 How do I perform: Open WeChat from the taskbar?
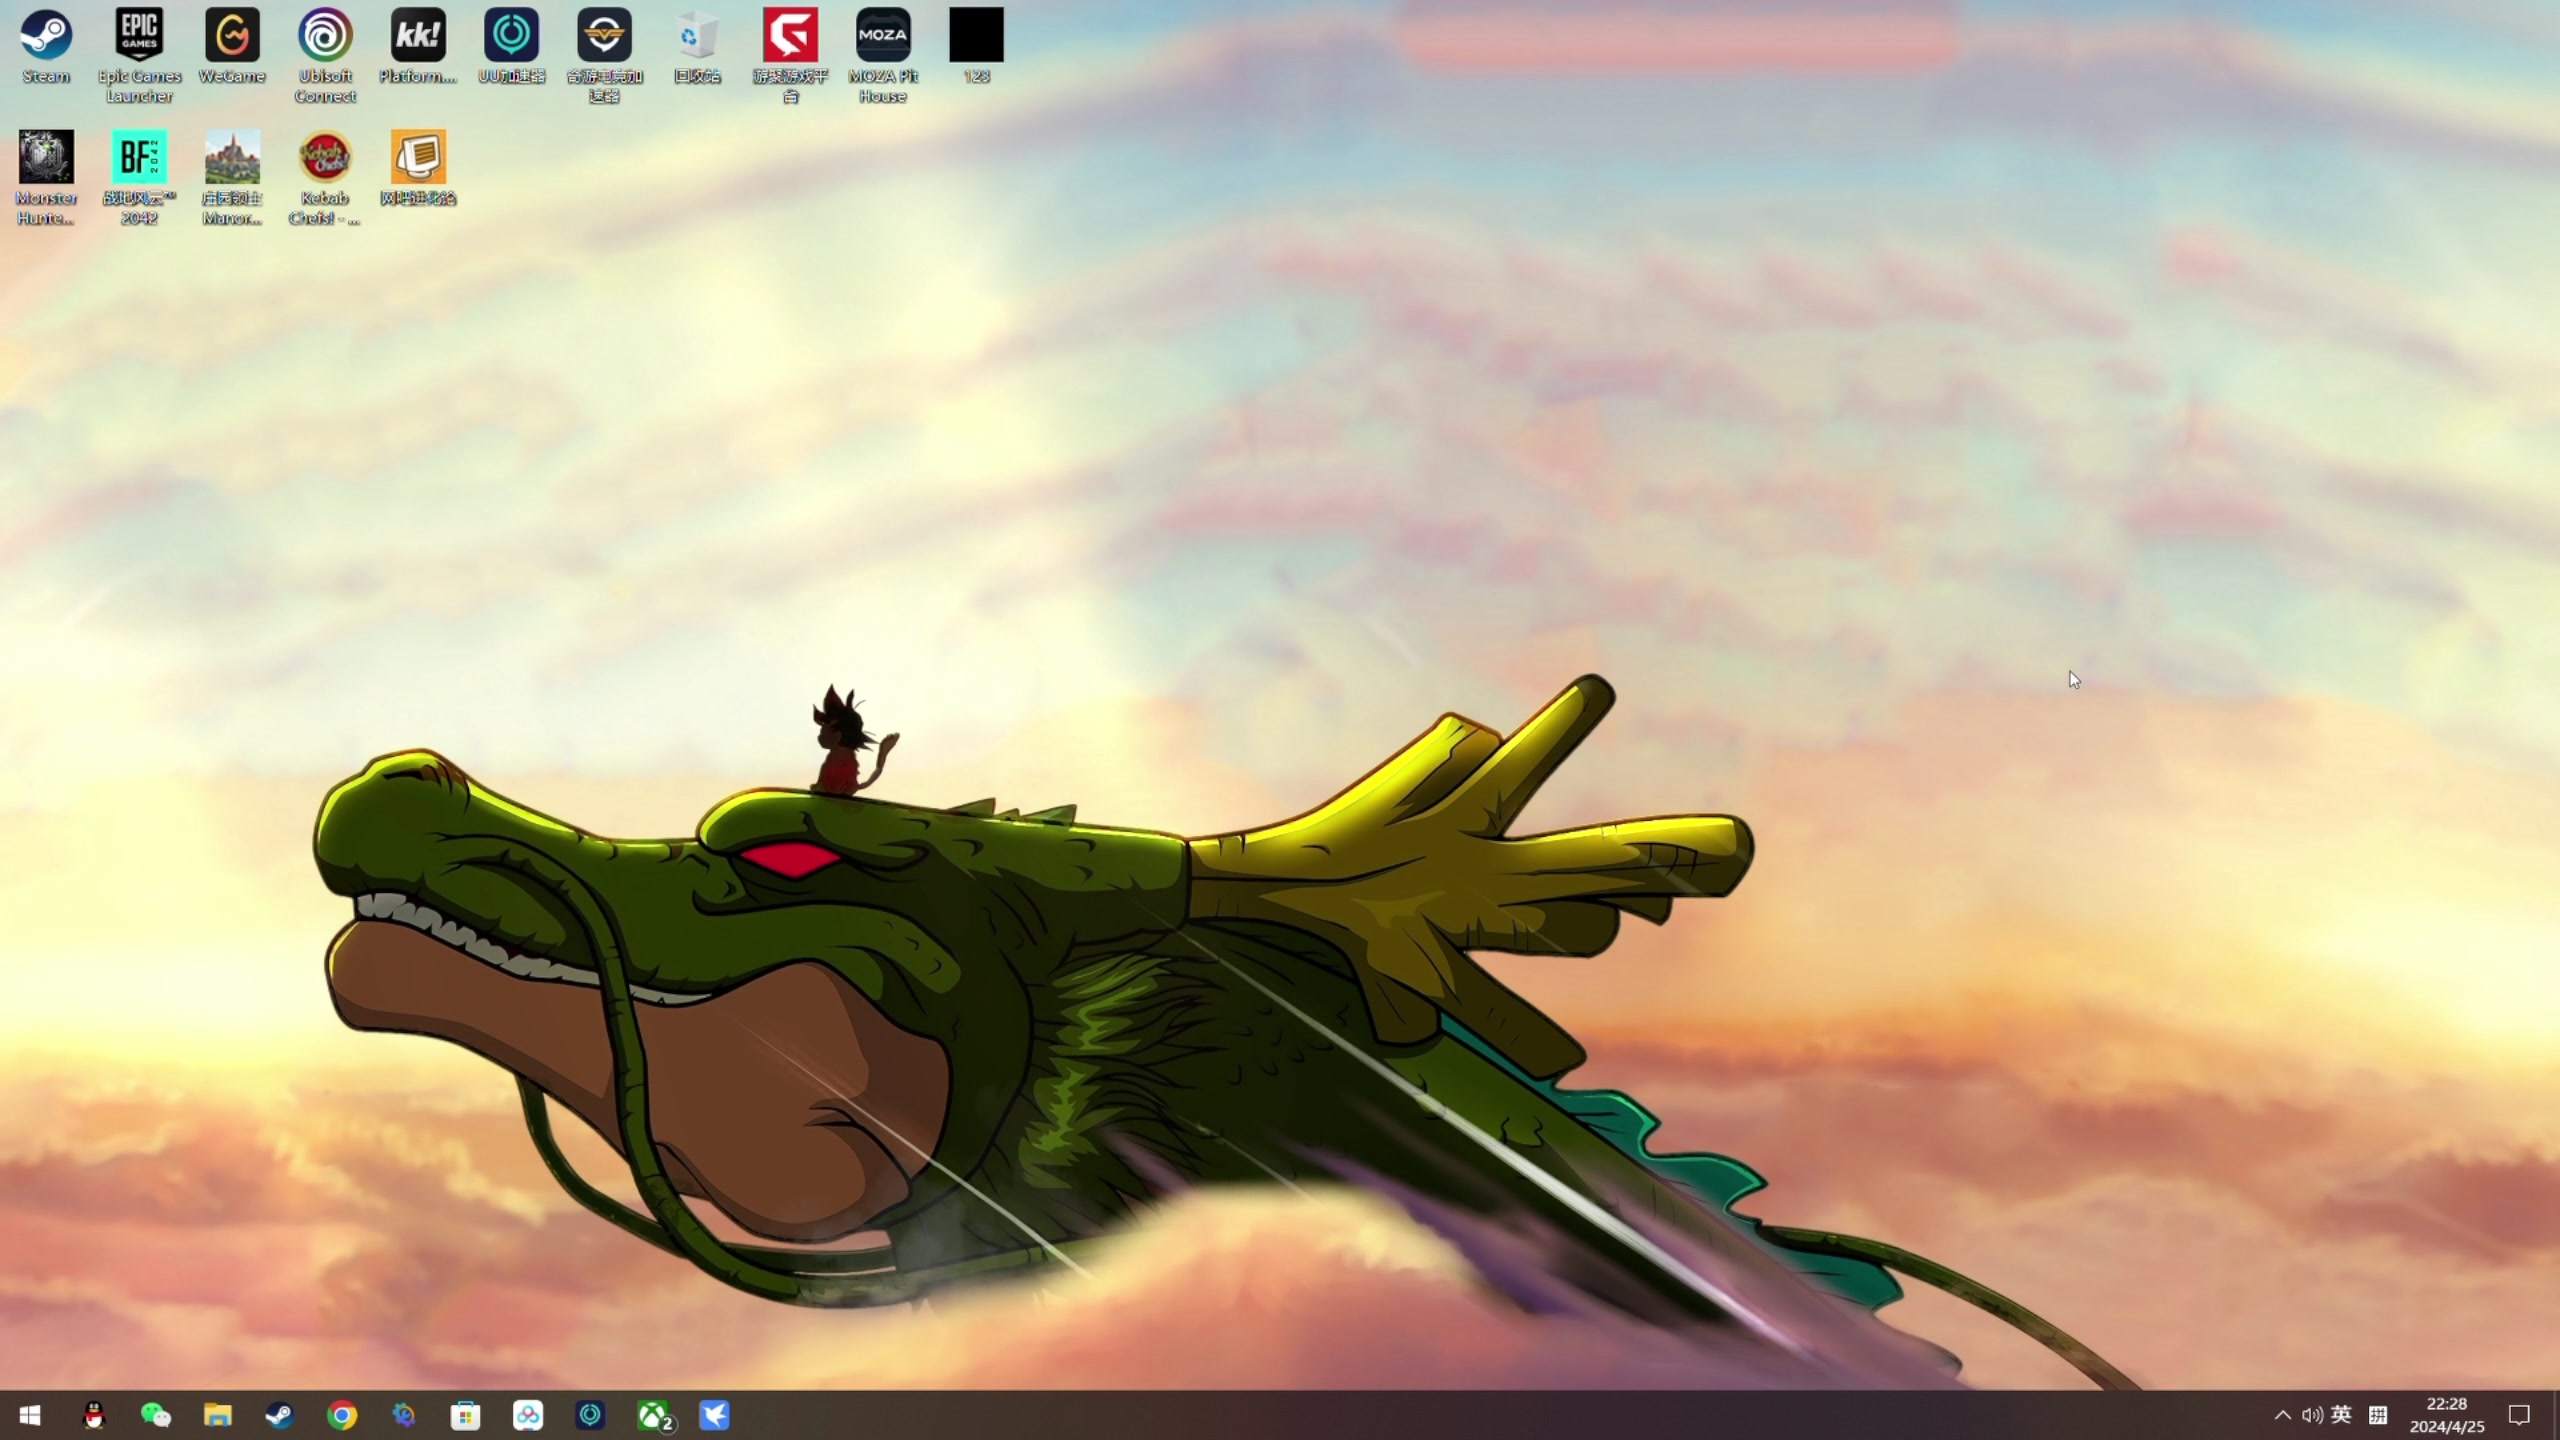(x=156, y=1415)
